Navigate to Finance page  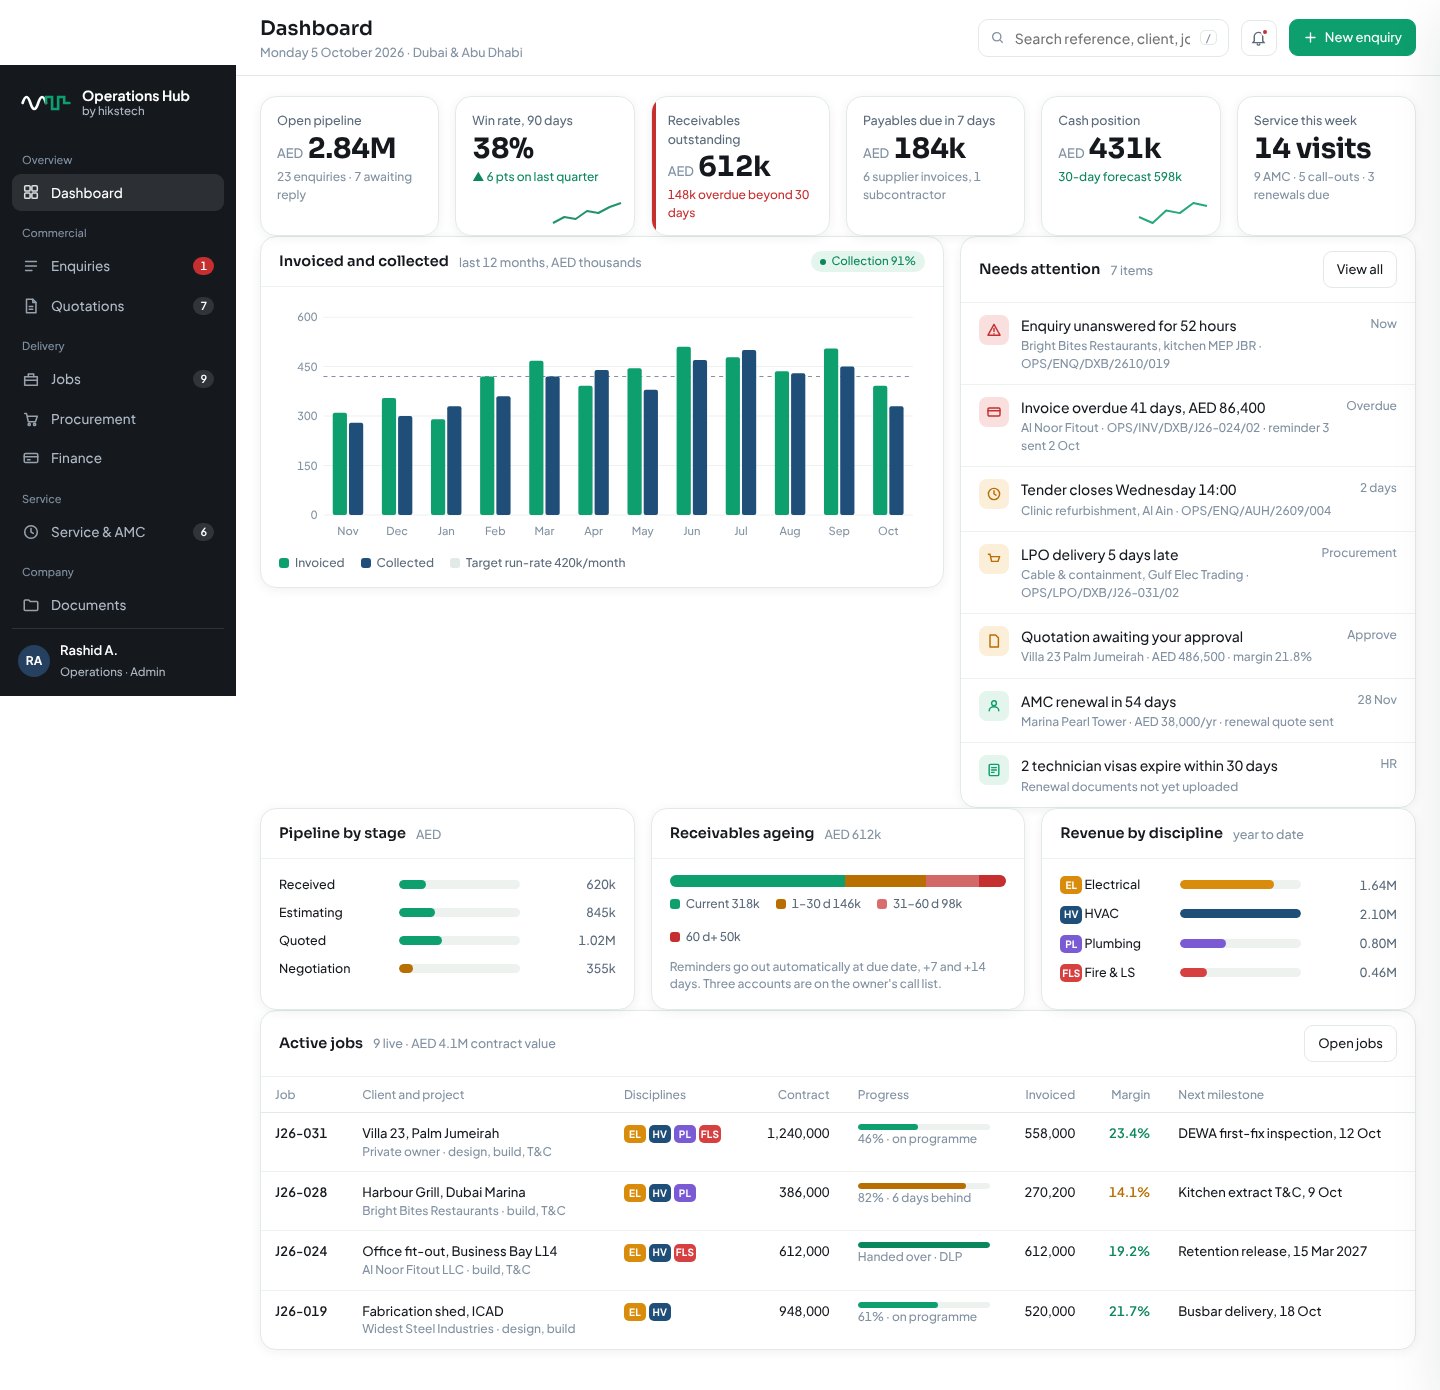click(x=118, y=458)
